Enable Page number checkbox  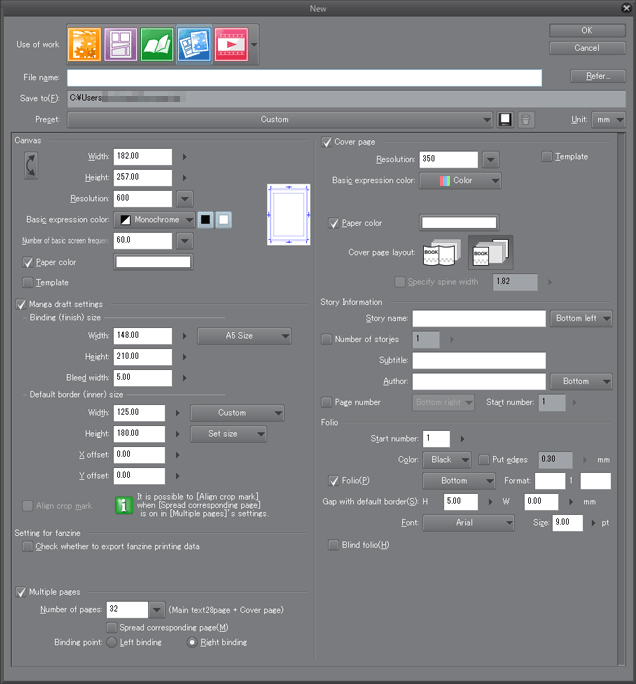[x=326, y=402]
